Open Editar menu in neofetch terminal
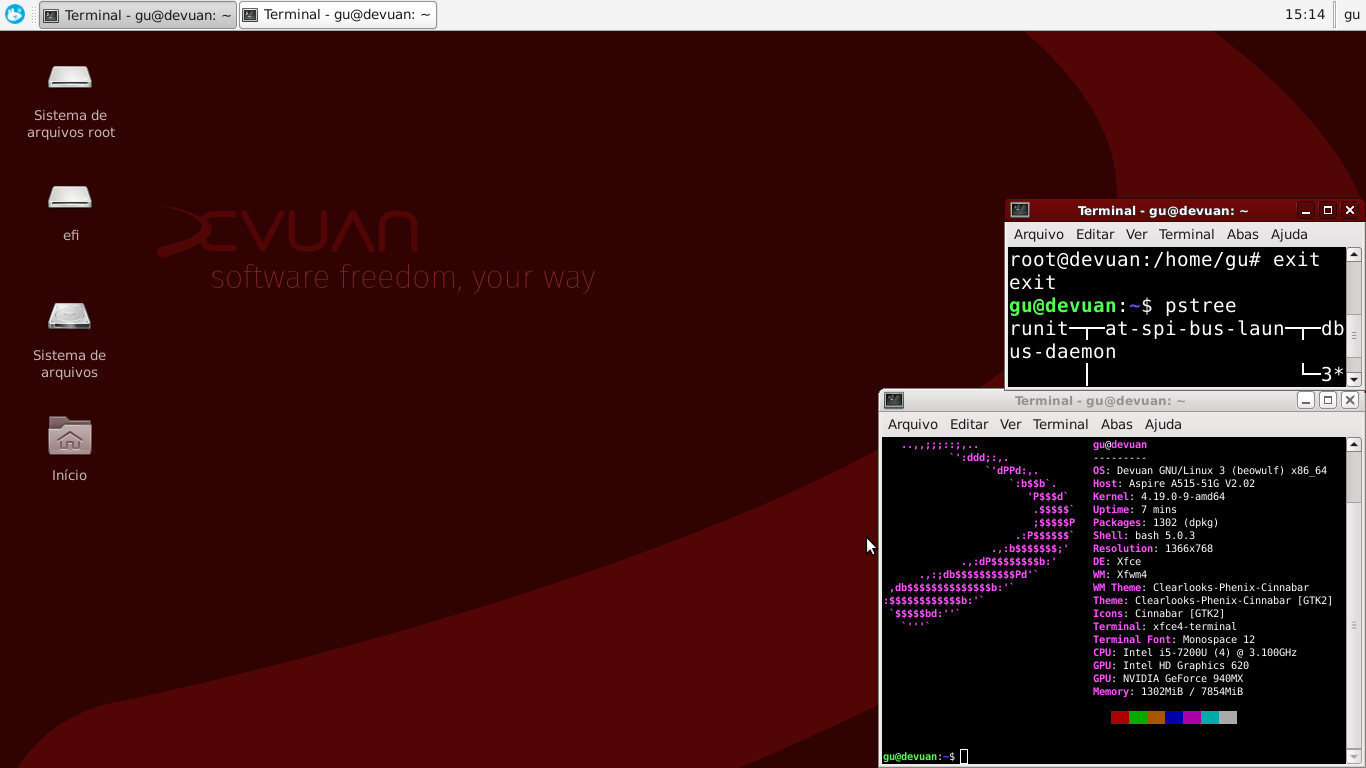Viewport: 1366px width, 768px height. tap(968, 424)
